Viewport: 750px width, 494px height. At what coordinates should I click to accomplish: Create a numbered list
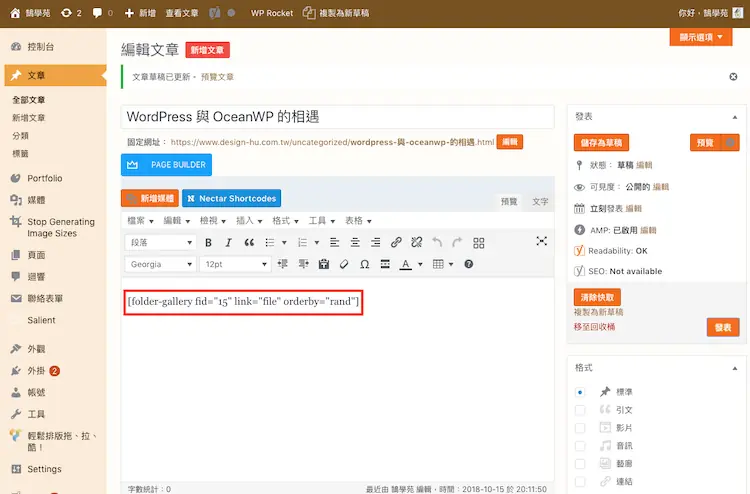tap(302, 242)
